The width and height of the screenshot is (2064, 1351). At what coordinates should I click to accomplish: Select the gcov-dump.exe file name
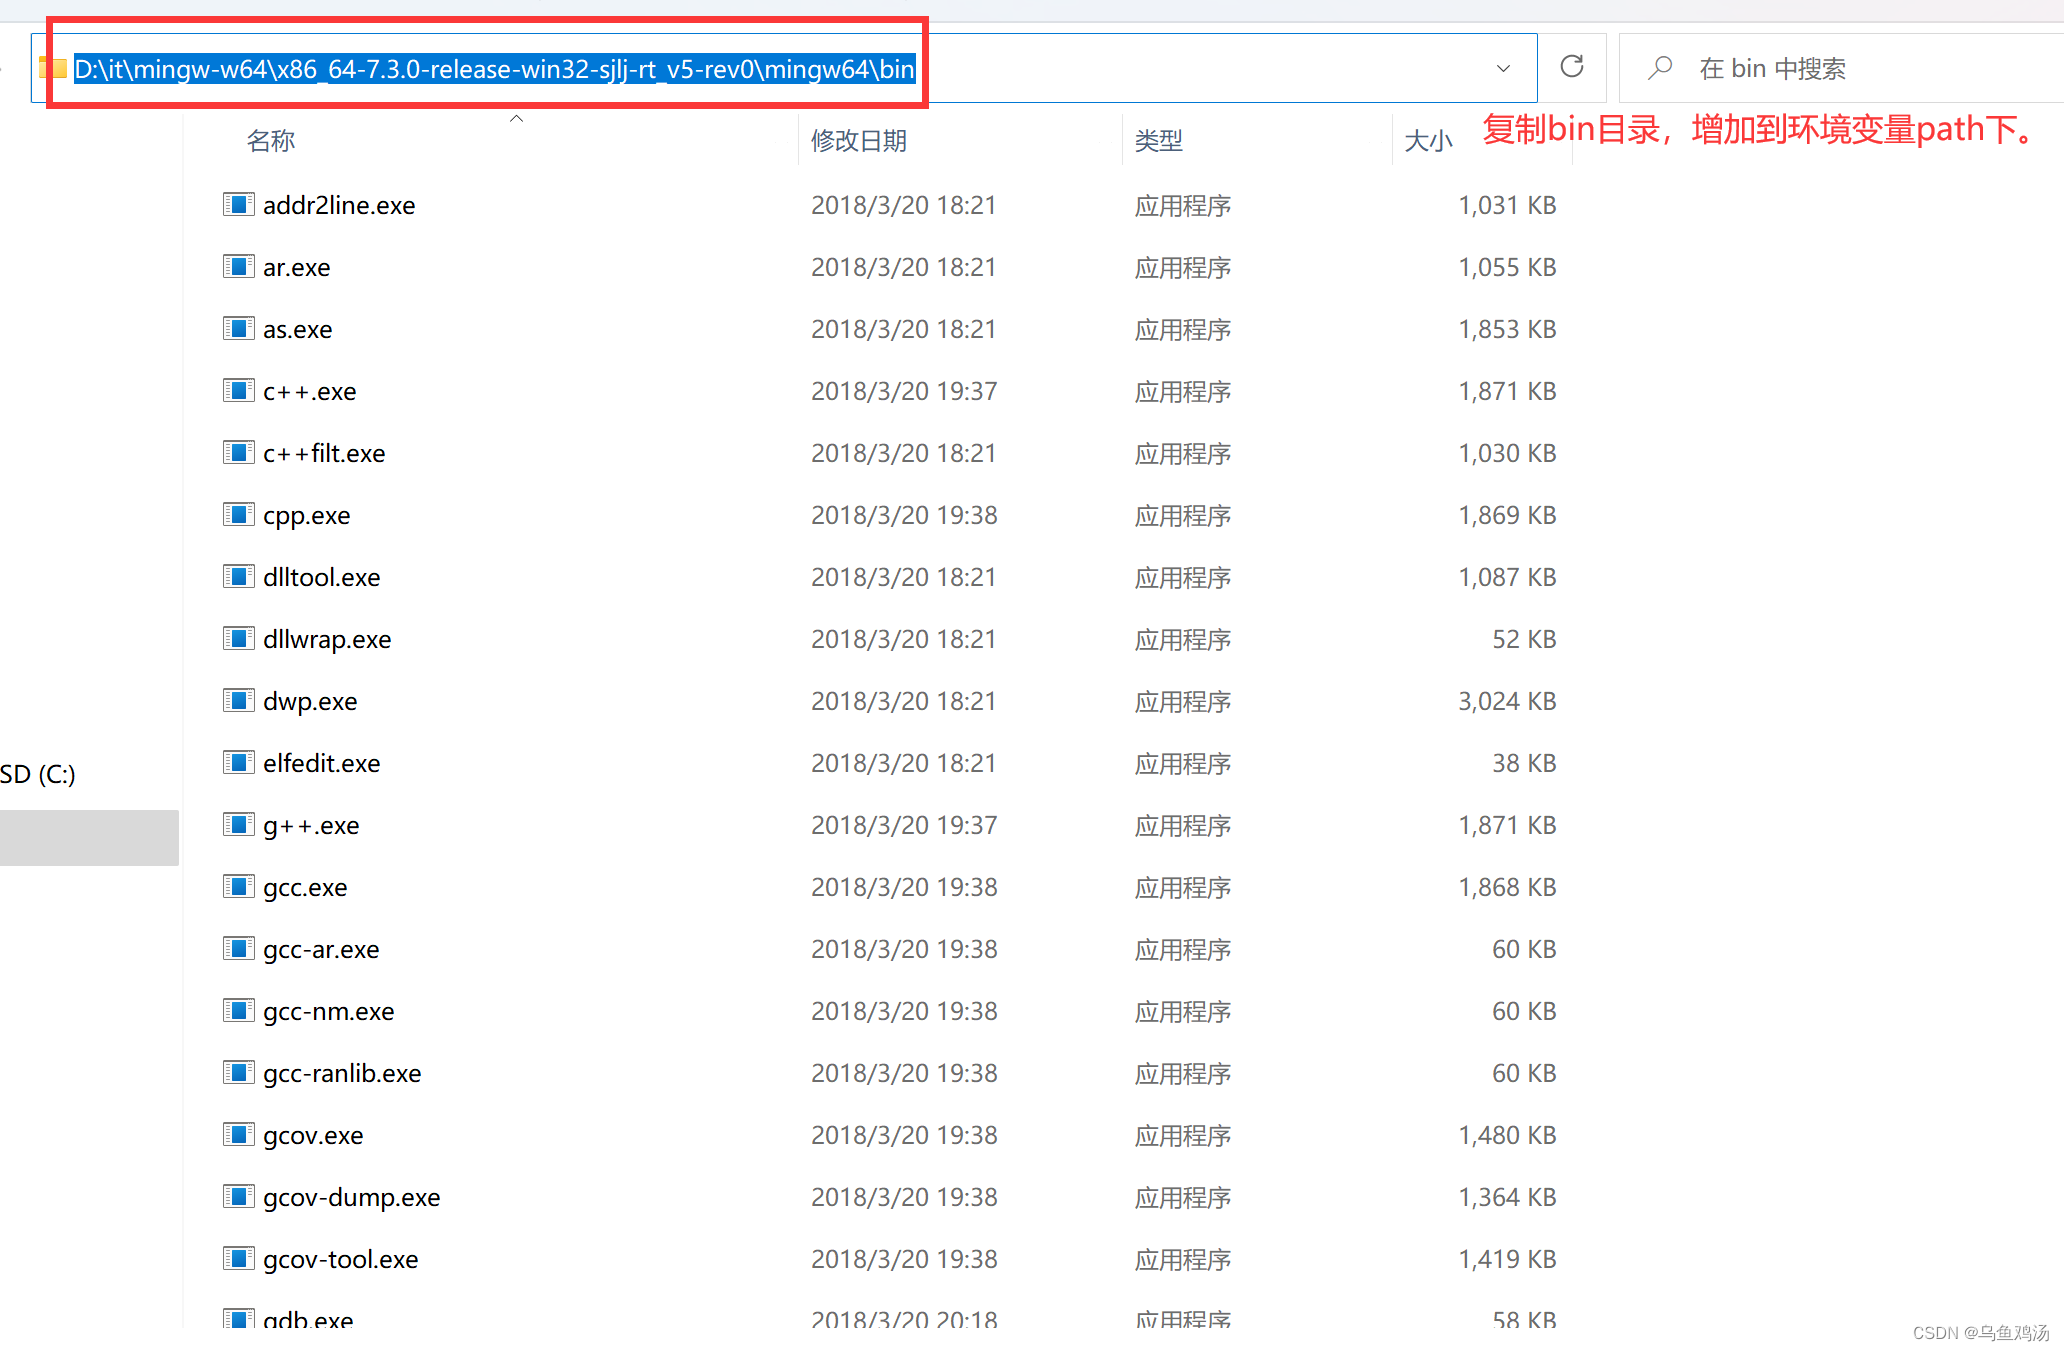[x=351, y=1197]
